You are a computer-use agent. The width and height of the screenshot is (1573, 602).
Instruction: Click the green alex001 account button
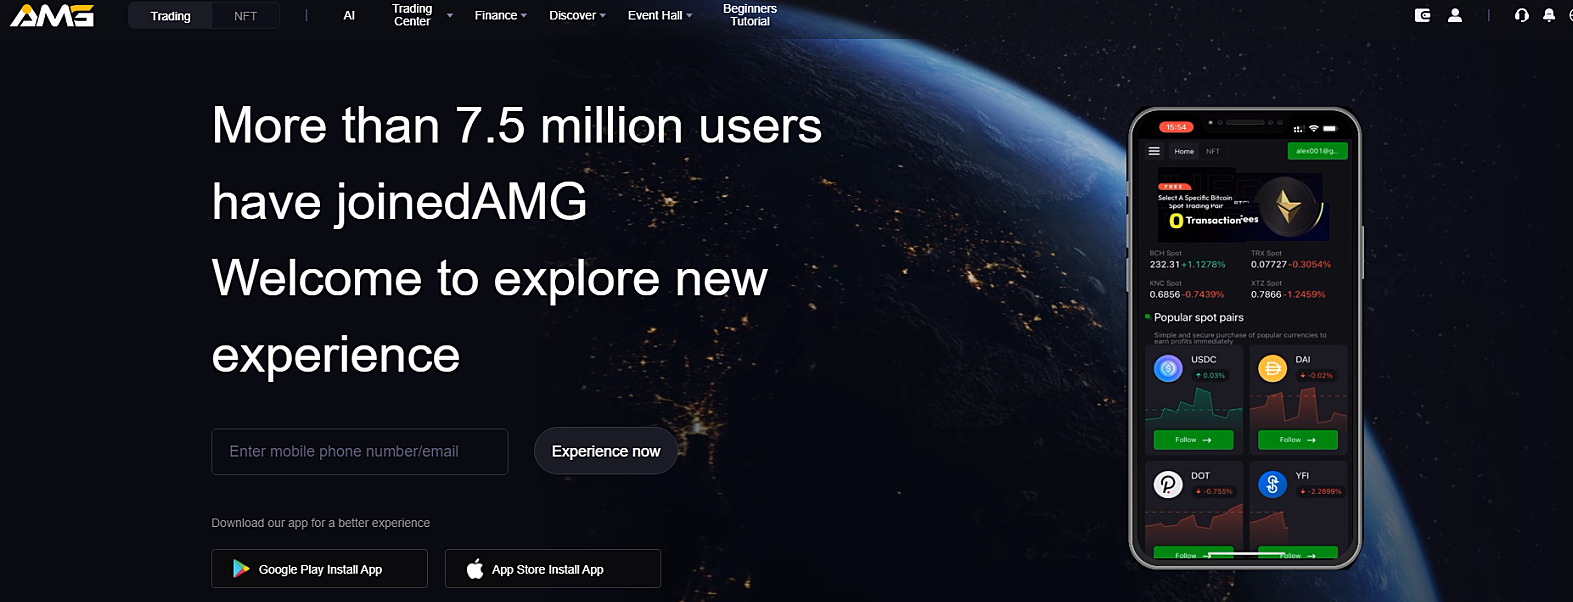coord(1317,151)
